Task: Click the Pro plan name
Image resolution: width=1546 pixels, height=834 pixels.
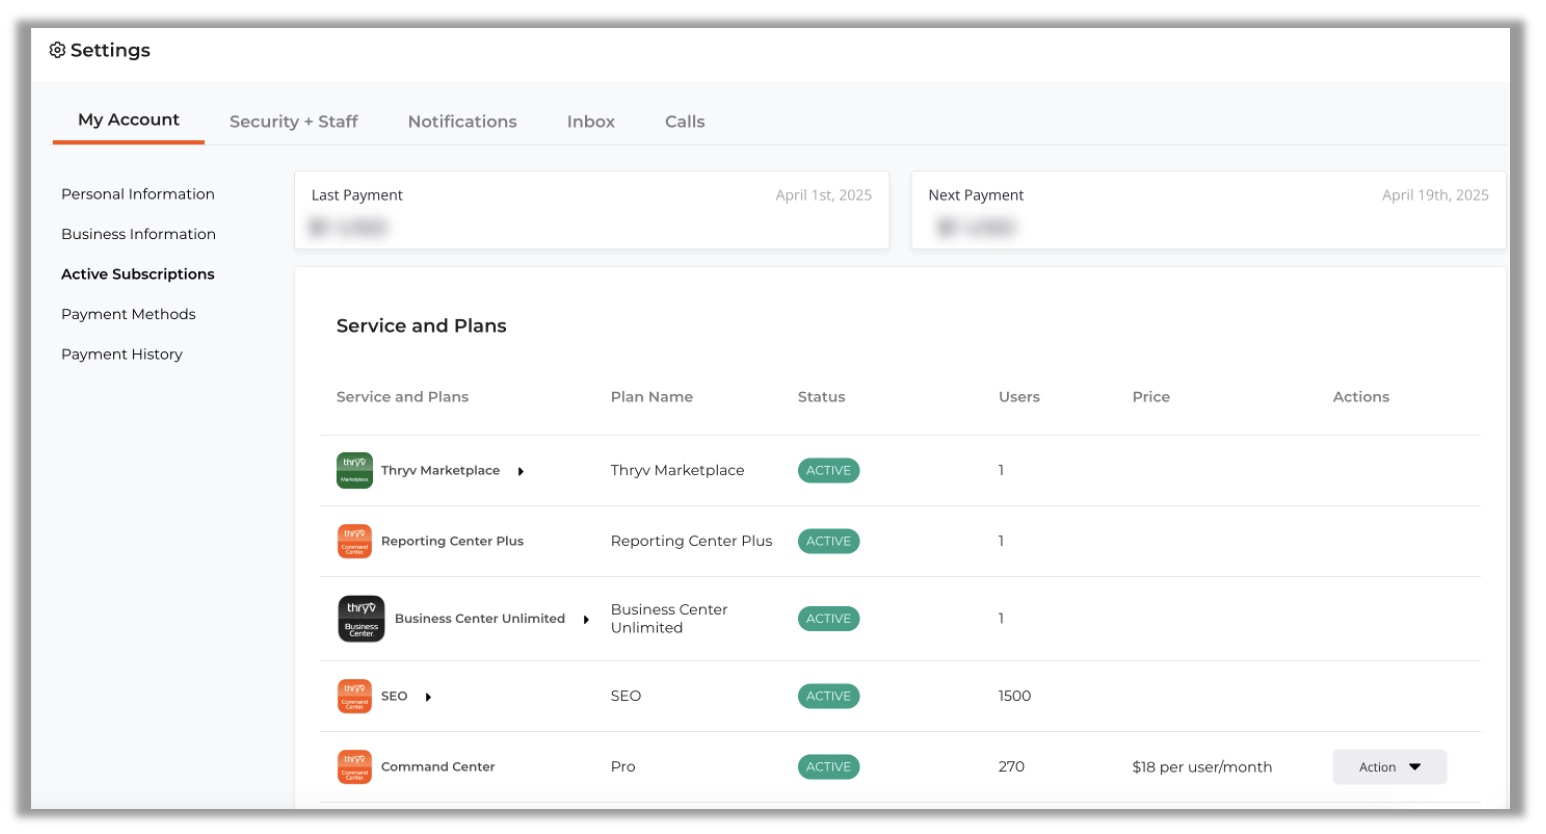Action: [623, 767]
